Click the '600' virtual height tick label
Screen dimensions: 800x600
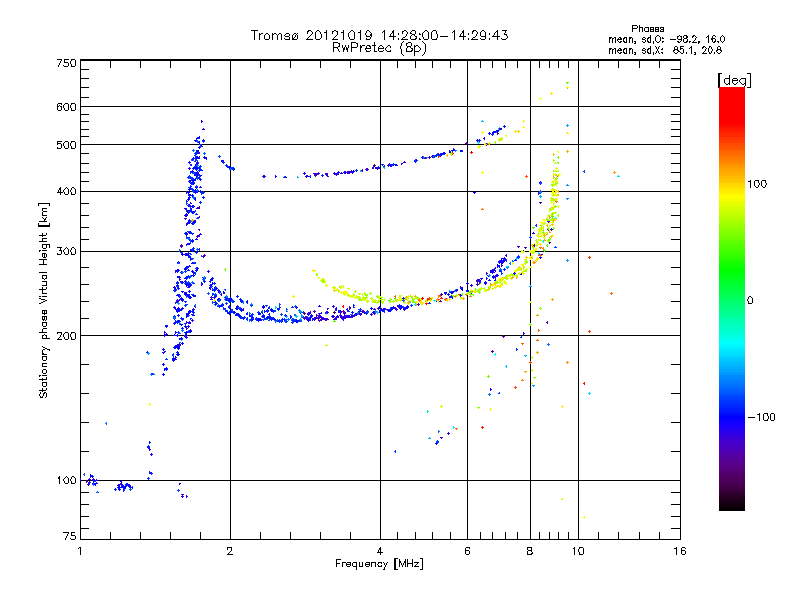tap(66, 107)
